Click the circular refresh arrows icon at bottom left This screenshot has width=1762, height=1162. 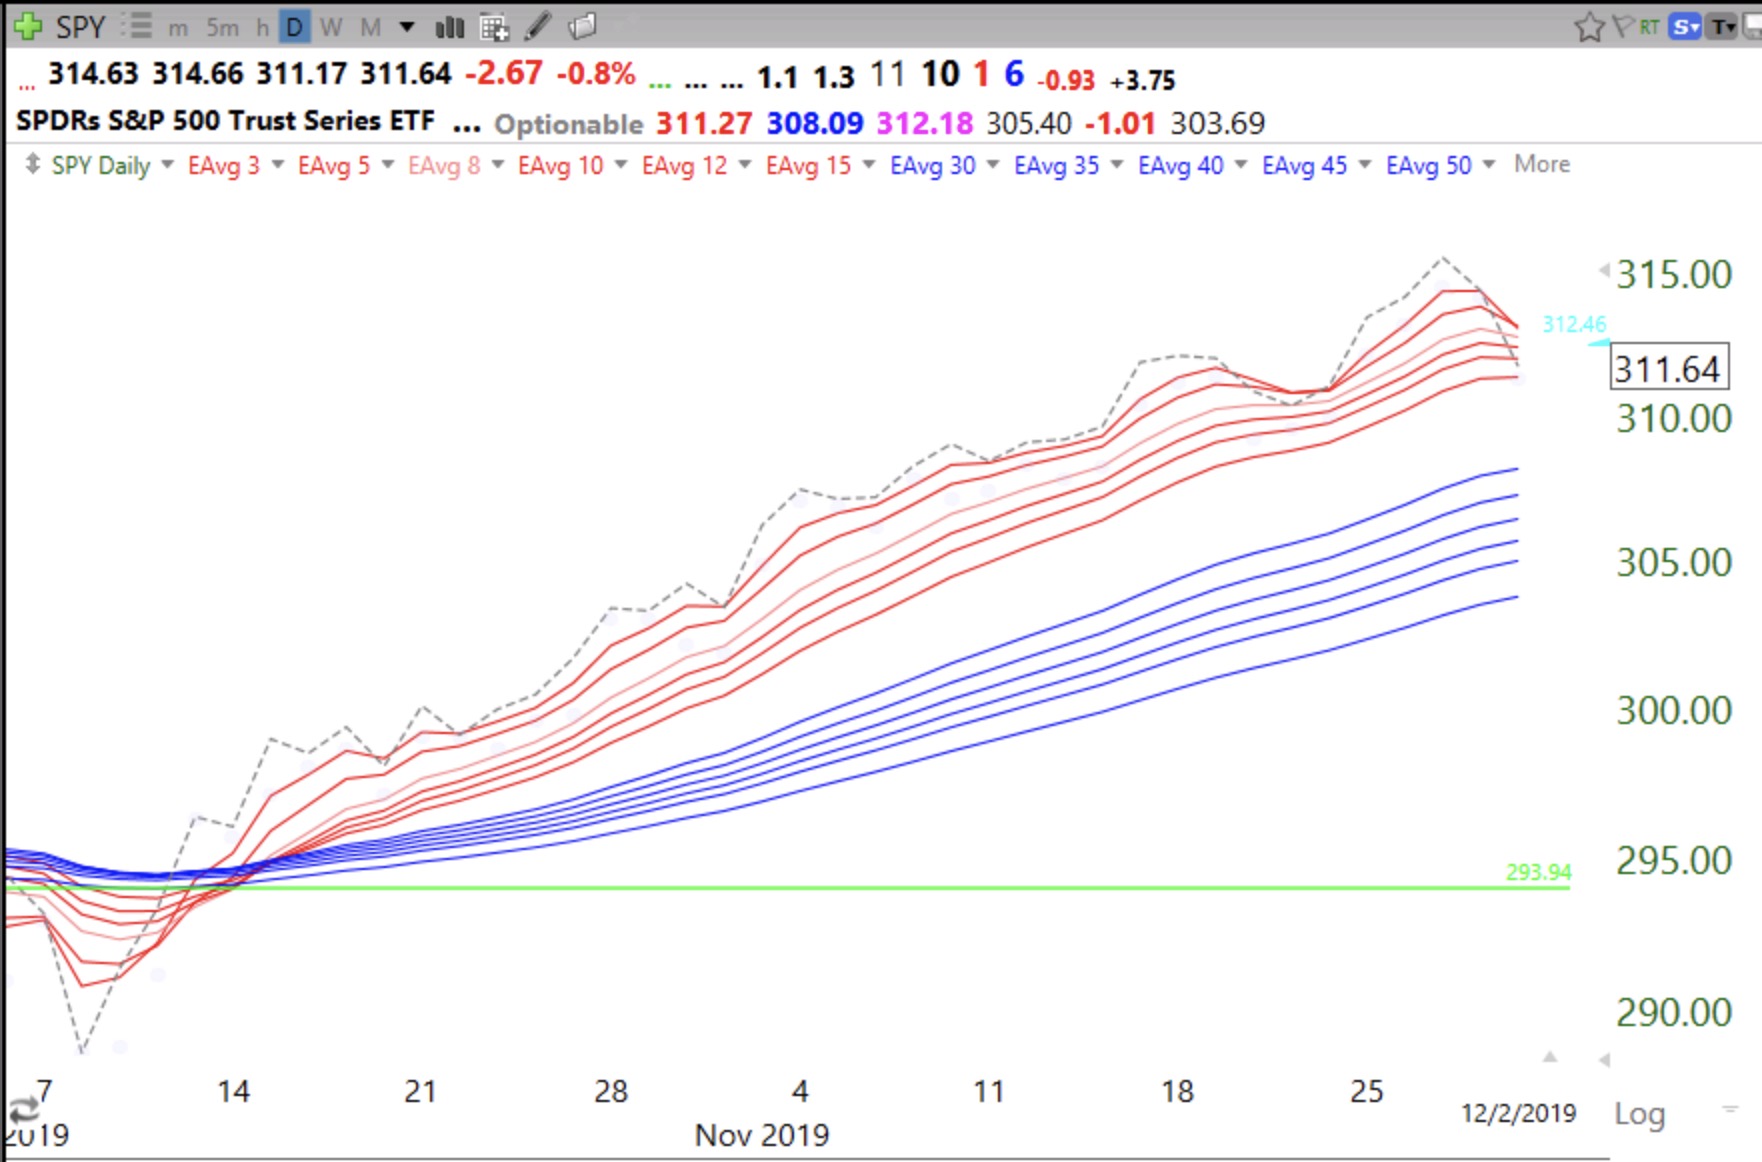(x=24, y=1109)
